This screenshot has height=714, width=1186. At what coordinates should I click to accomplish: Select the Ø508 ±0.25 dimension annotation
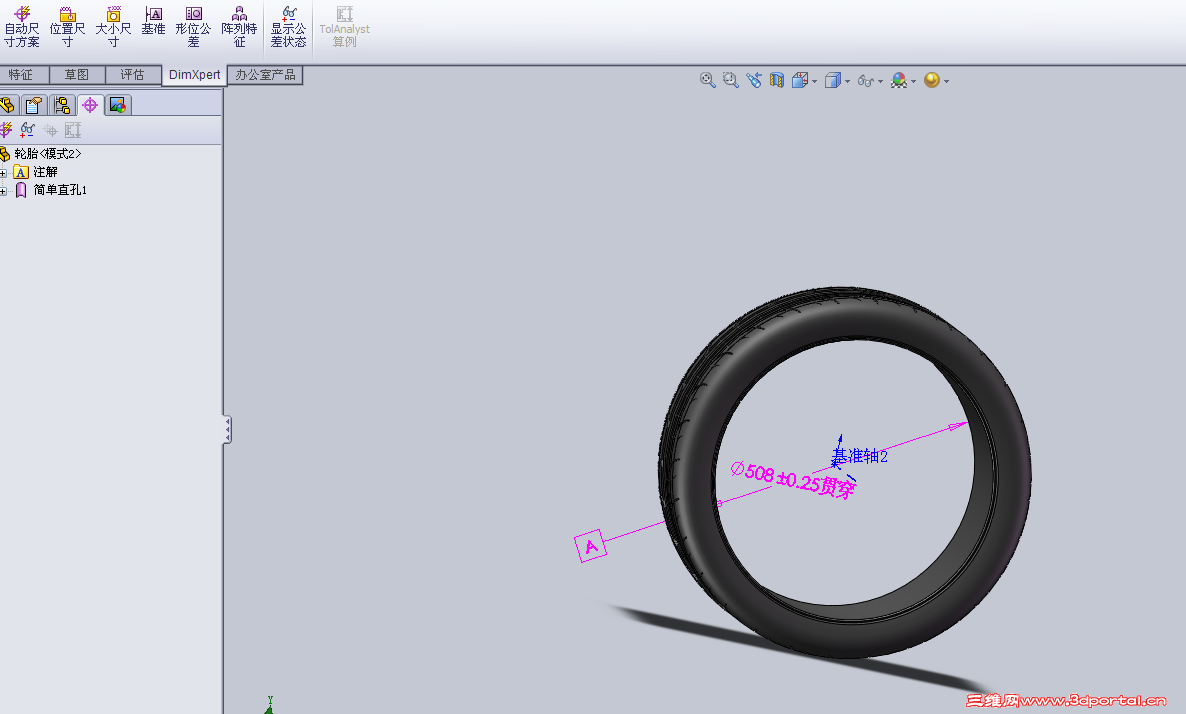click(793, 480)
